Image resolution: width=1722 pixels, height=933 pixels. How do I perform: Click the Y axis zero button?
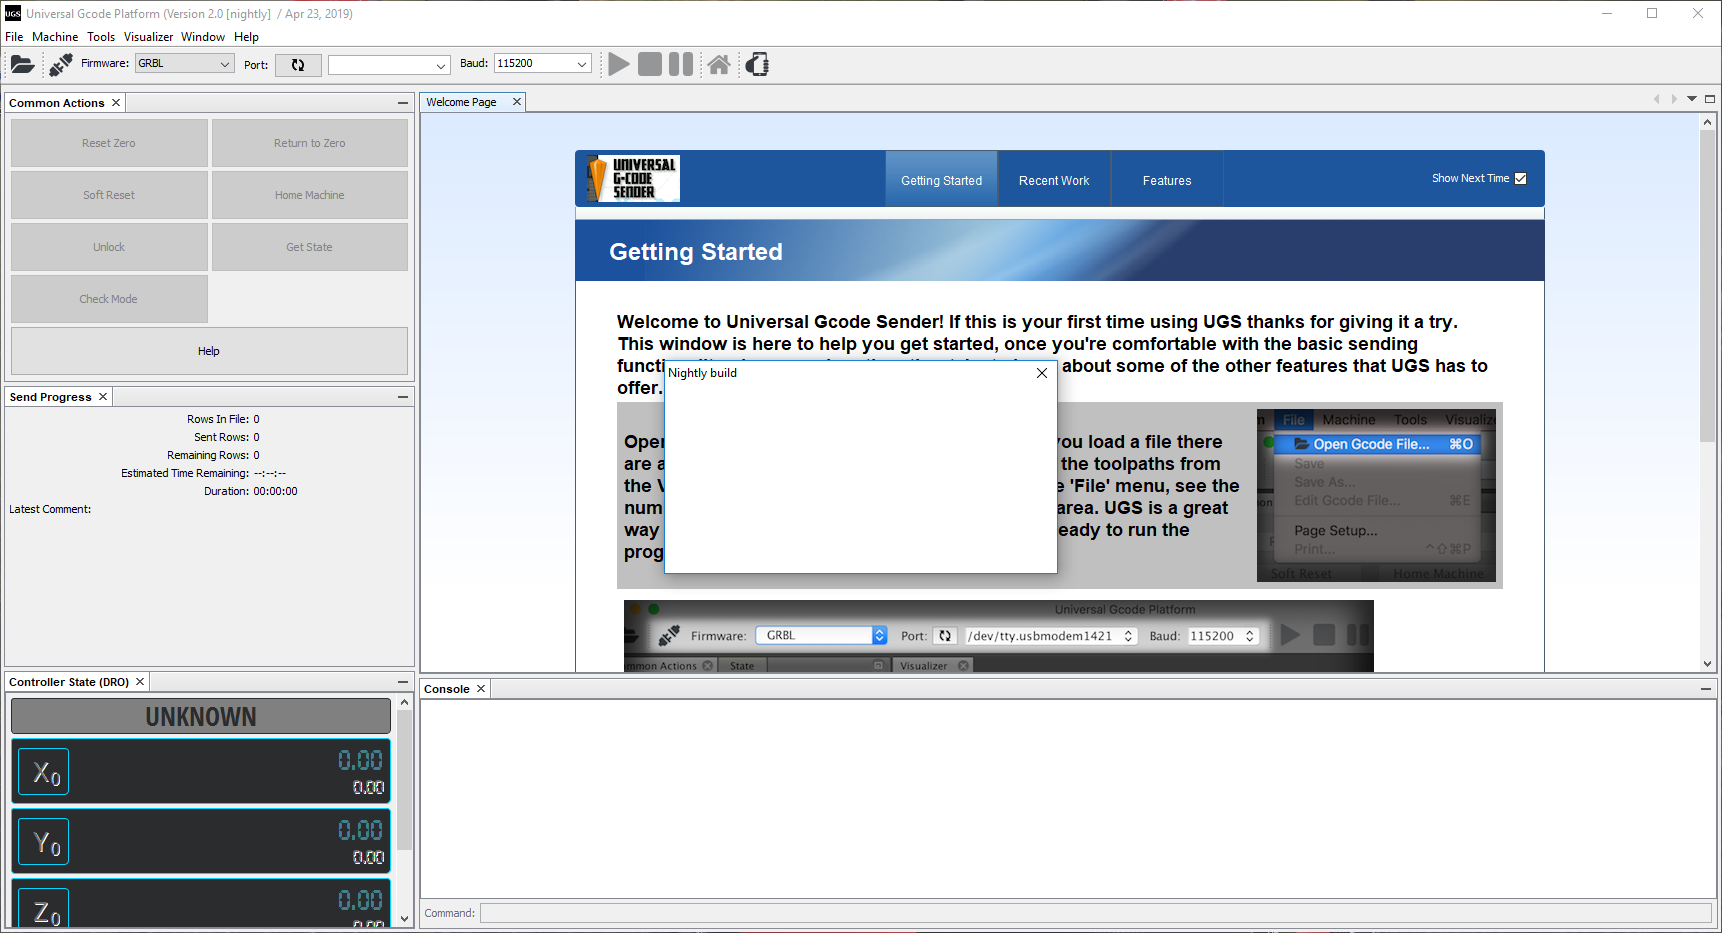tap(45, 842)
